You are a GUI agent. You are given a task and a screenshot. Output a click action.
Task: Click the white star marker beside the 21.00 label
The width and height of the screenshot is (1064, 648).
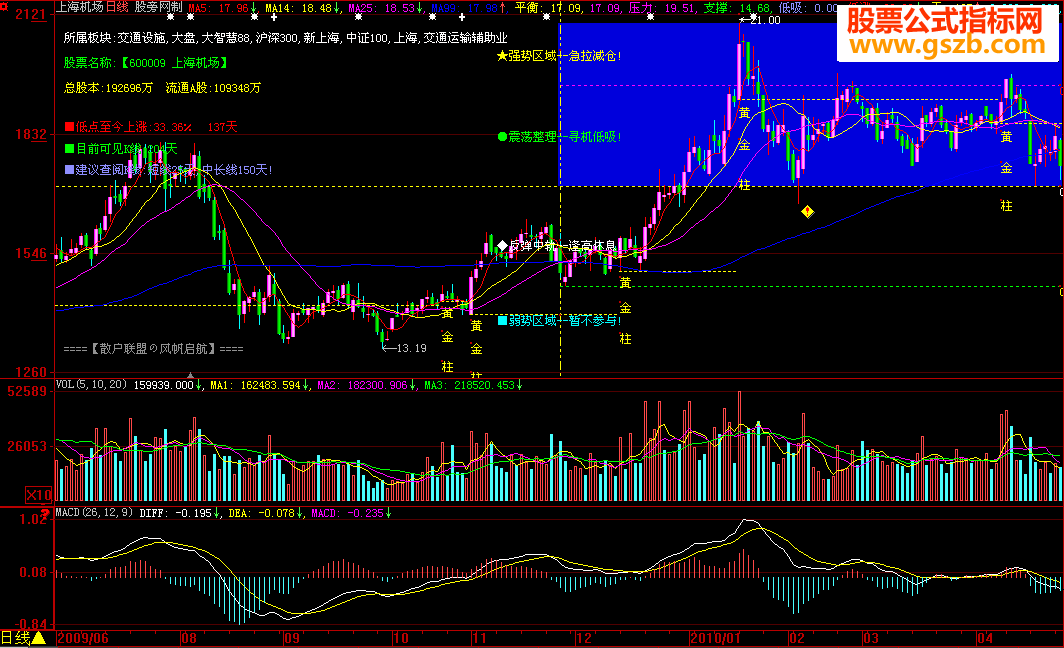[x=753, y=16]
